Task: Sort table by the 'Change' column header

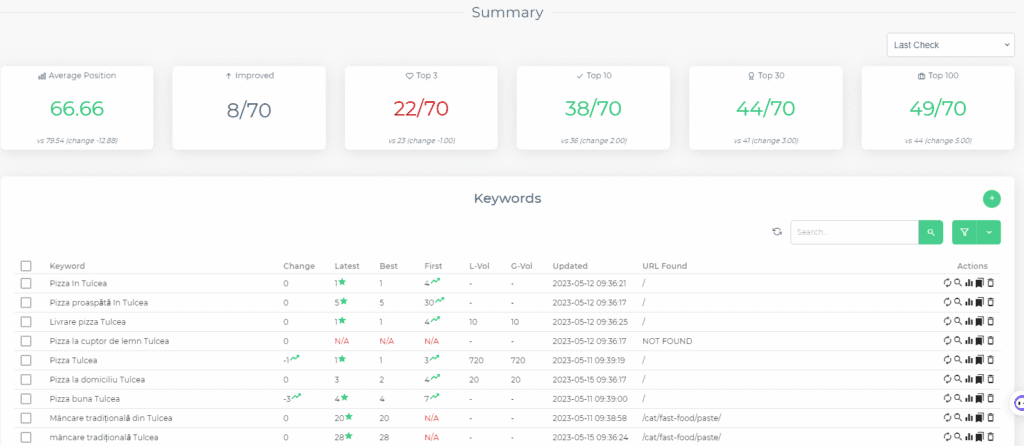Action: (x=299, y=266)
